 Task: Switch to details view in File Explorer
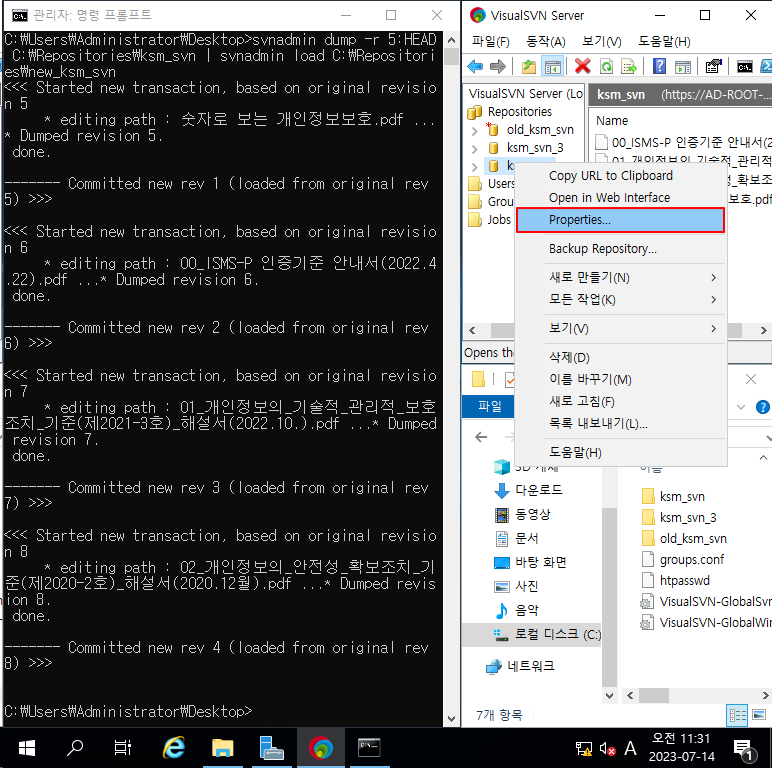pos(737,715)
